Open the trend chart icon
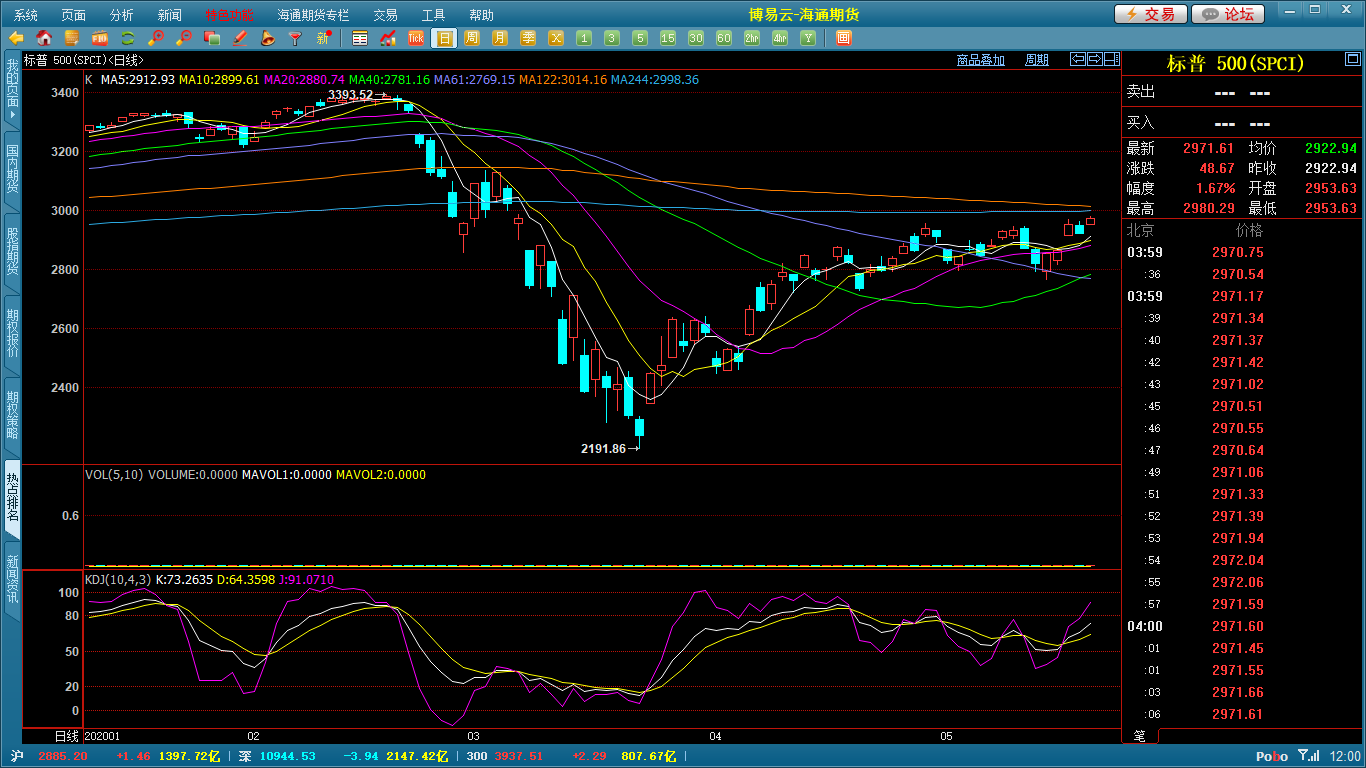Viewport: 1366px width, 768px height. (388, 38)
